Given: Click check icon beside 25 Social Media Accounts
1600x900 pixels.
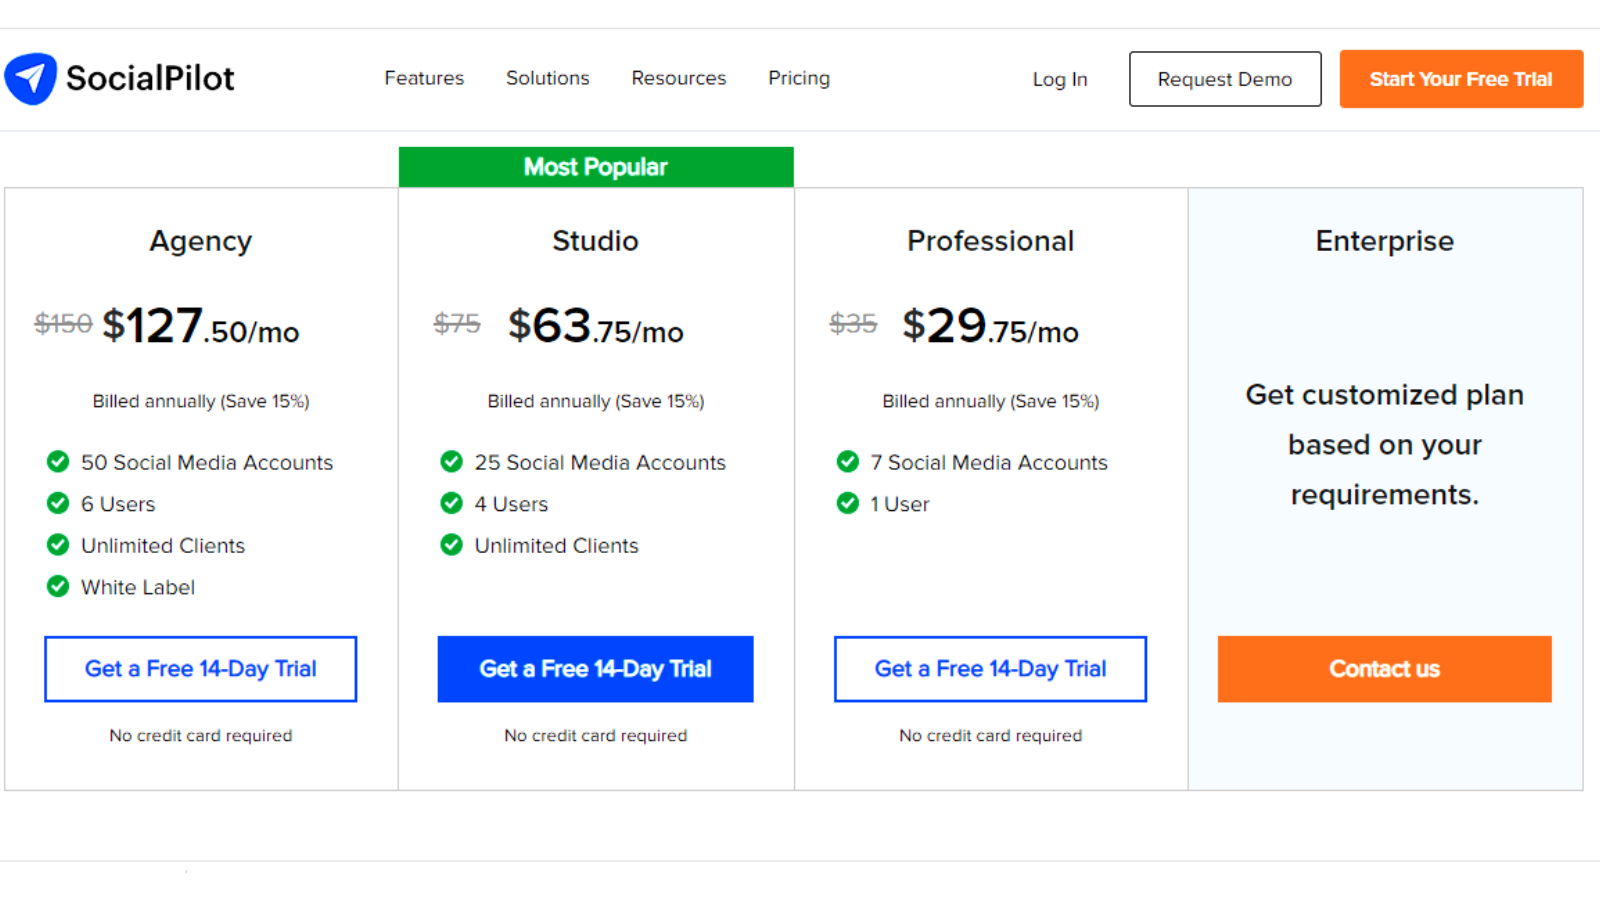Looking at the screenshot, I should [452, 462].
